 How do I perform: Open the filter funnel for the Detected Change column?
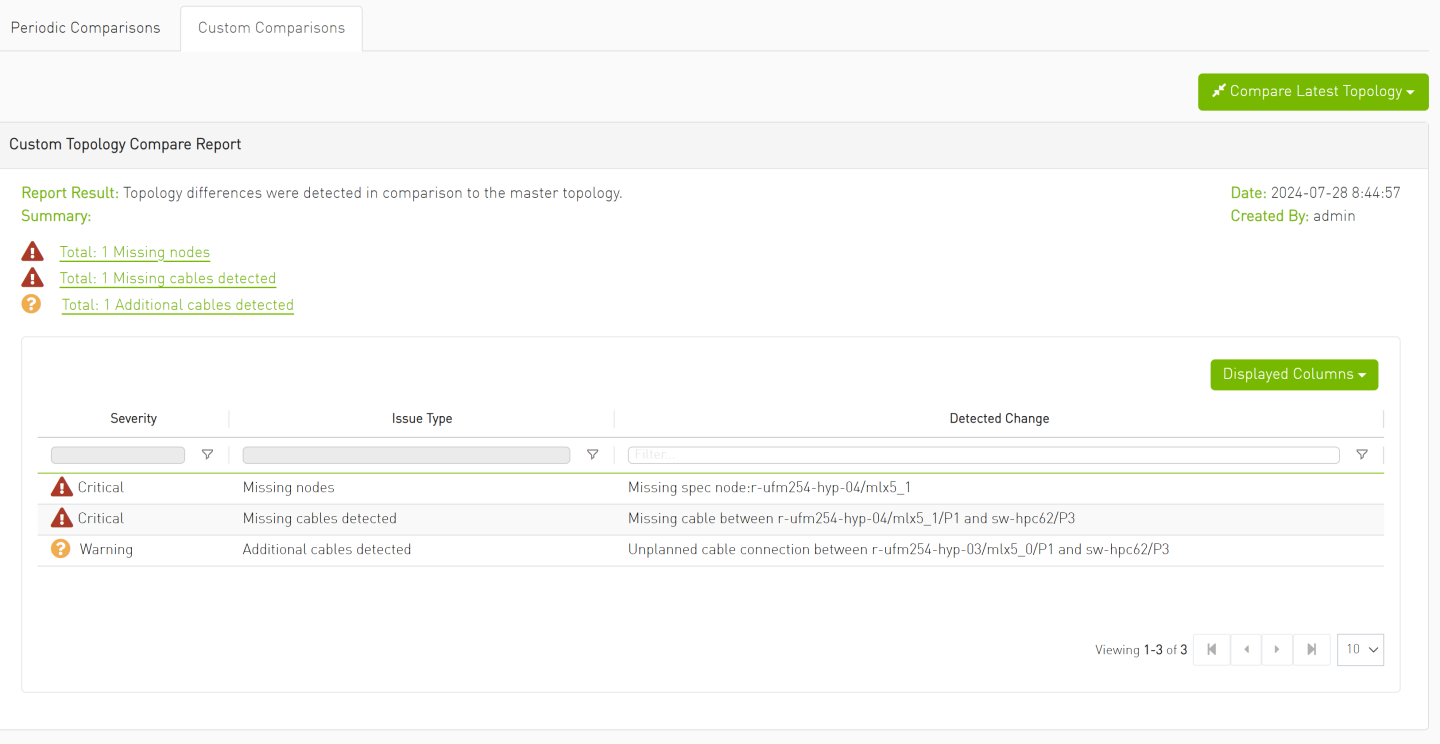[x=1361, y=454]
